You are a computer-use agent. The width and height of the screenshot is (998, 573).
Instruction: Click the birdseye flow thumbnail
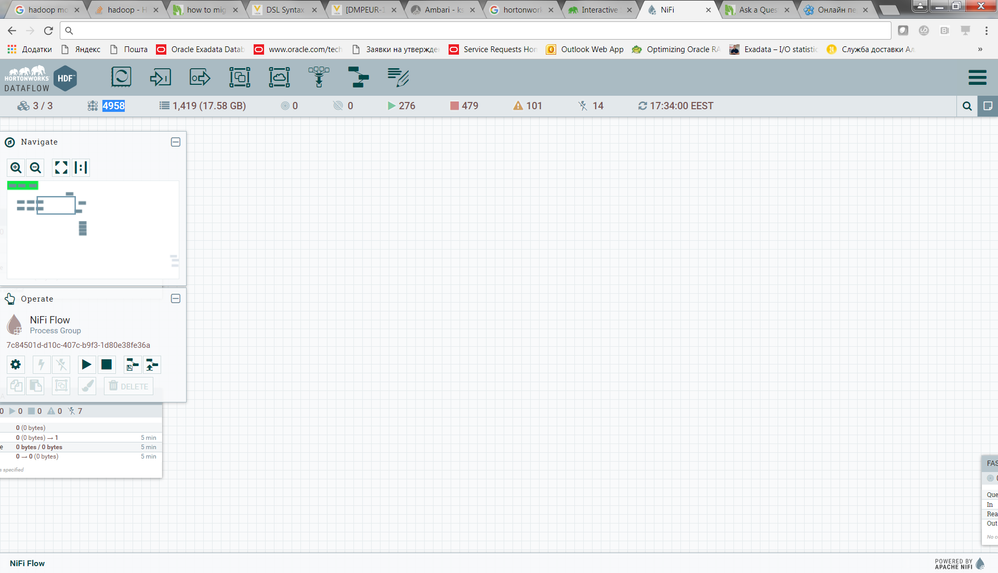[93, 229]
